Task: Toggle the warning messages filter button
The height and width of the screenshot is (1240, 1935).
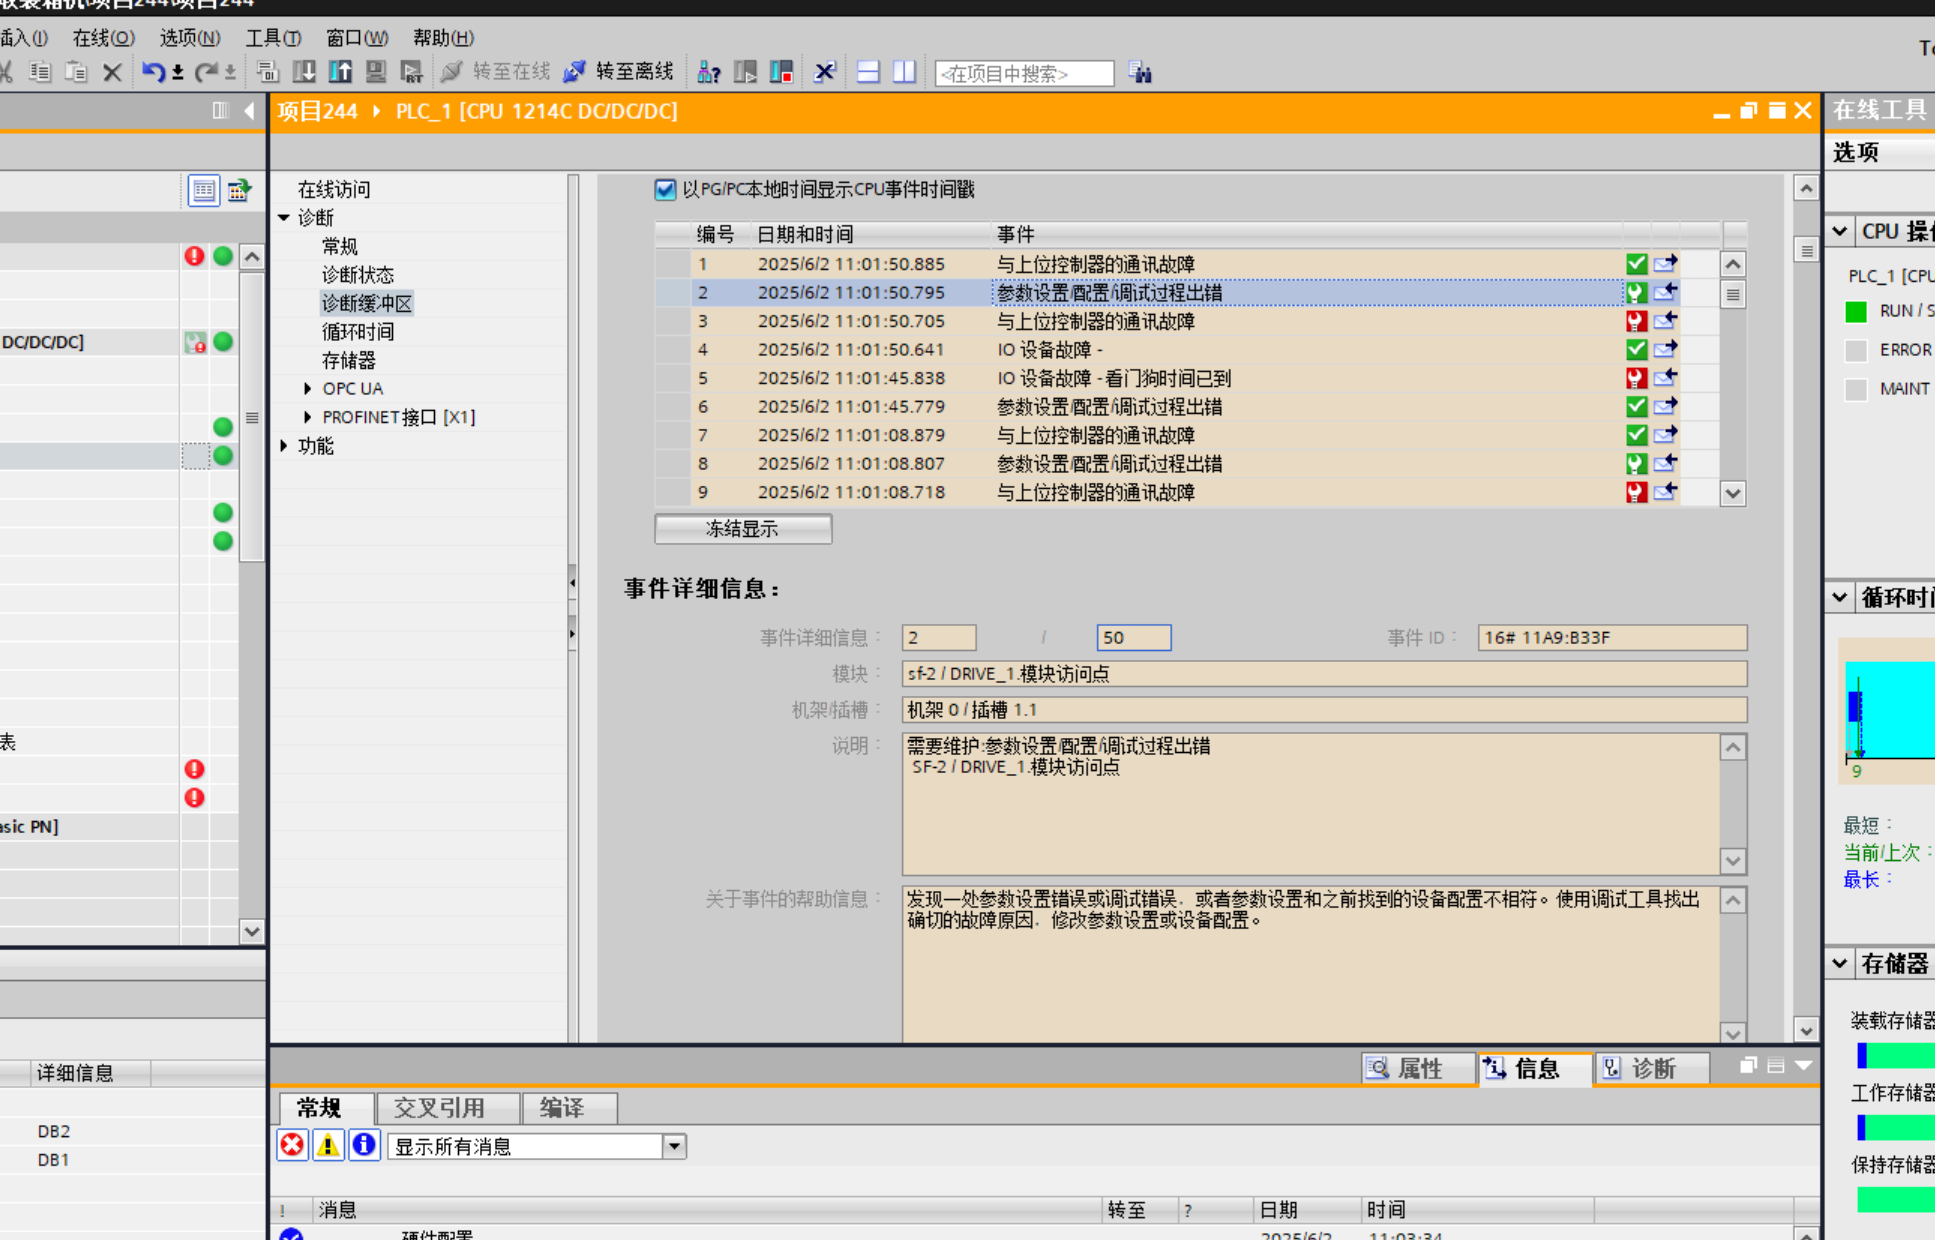Action: (328, 1145)
